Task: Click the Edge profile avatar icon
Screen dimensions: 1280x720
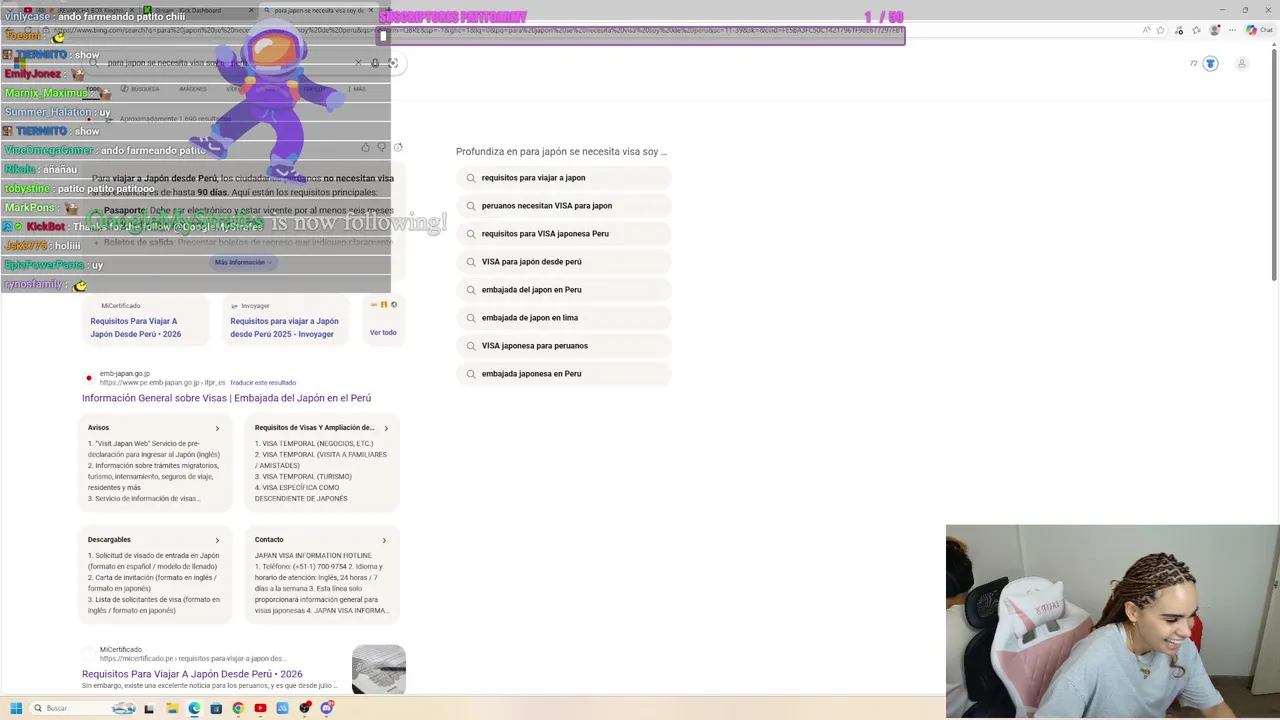Action: pos(1214,30)
